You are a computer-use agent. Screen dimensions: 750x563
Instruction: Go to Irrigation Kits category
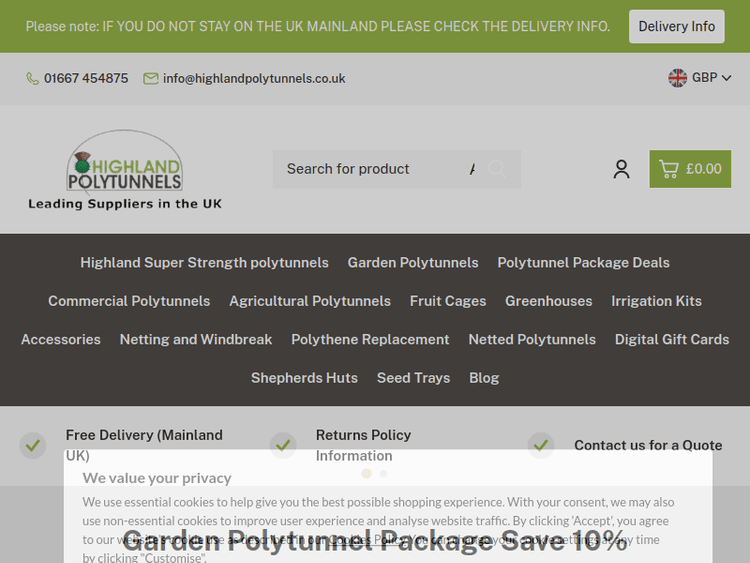[x=656, y=301]
